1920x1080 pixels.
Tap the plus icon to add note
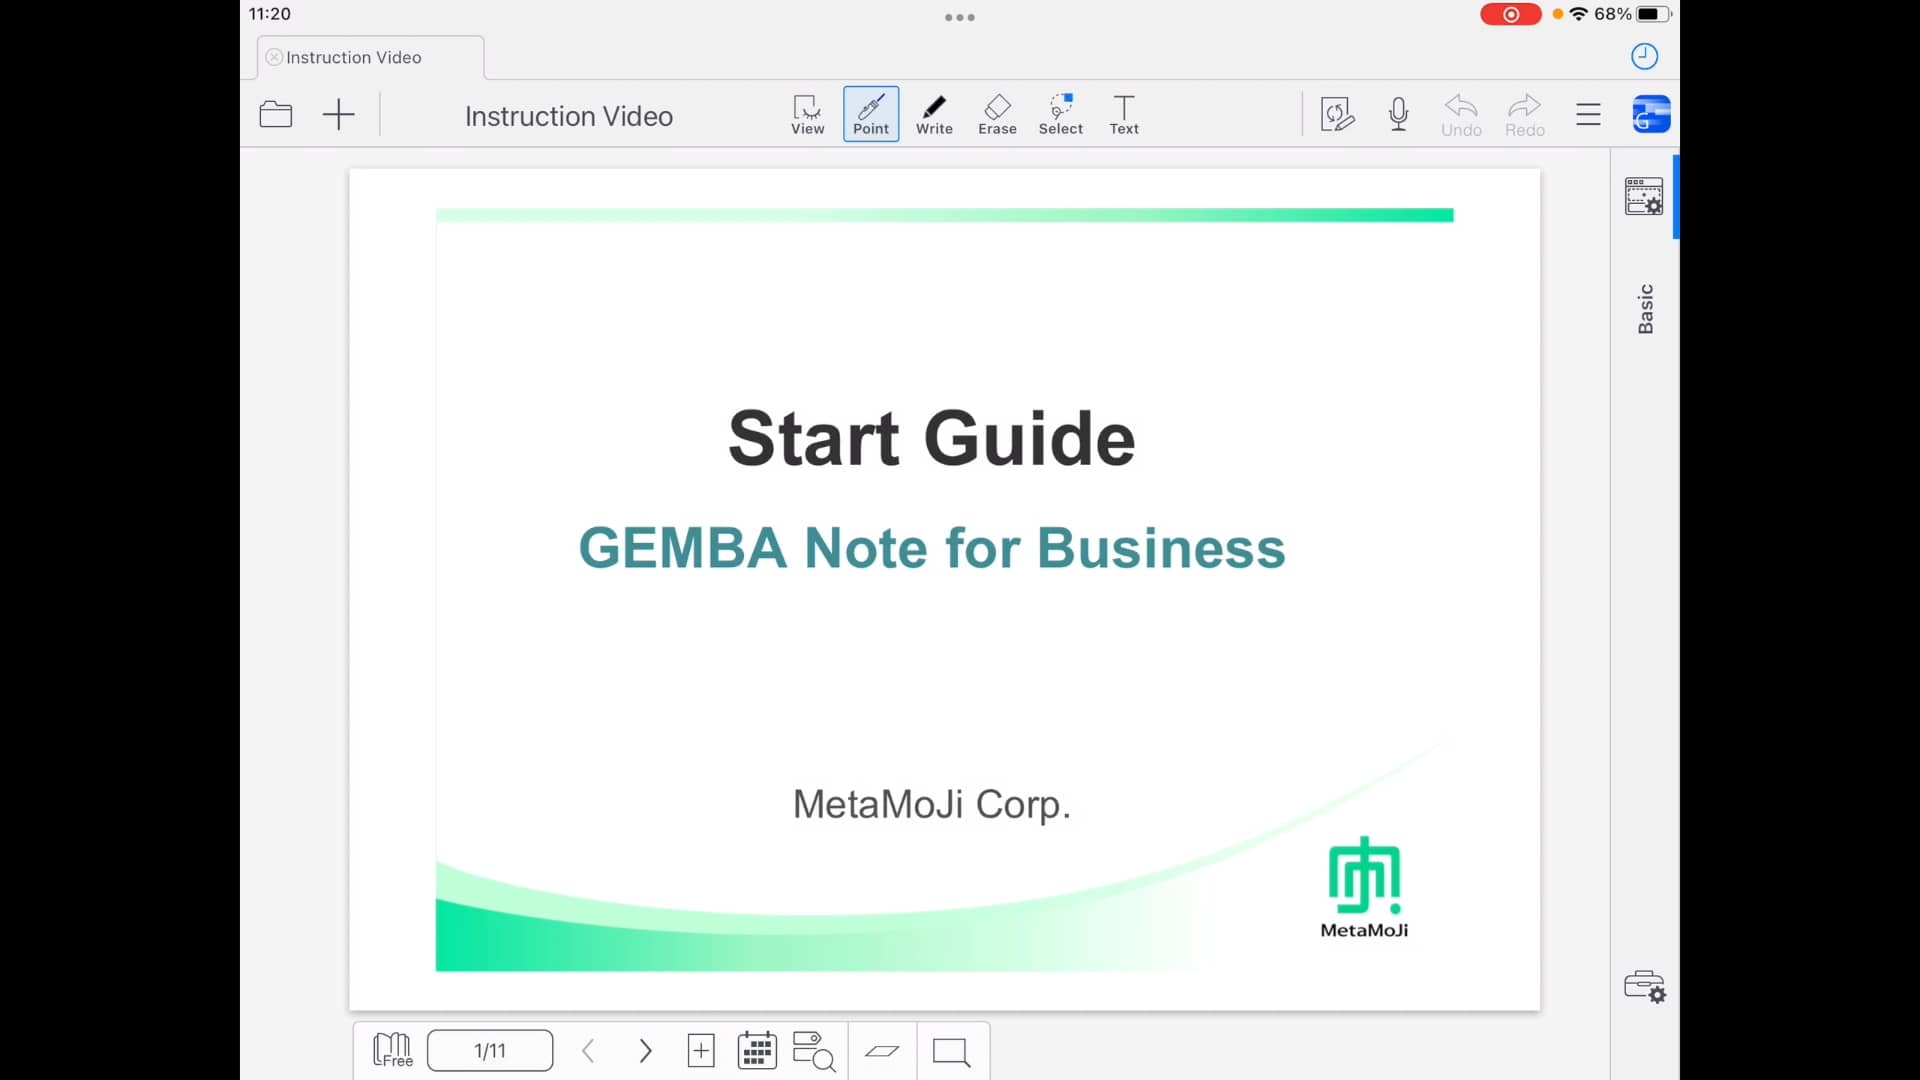pos(339,114)
